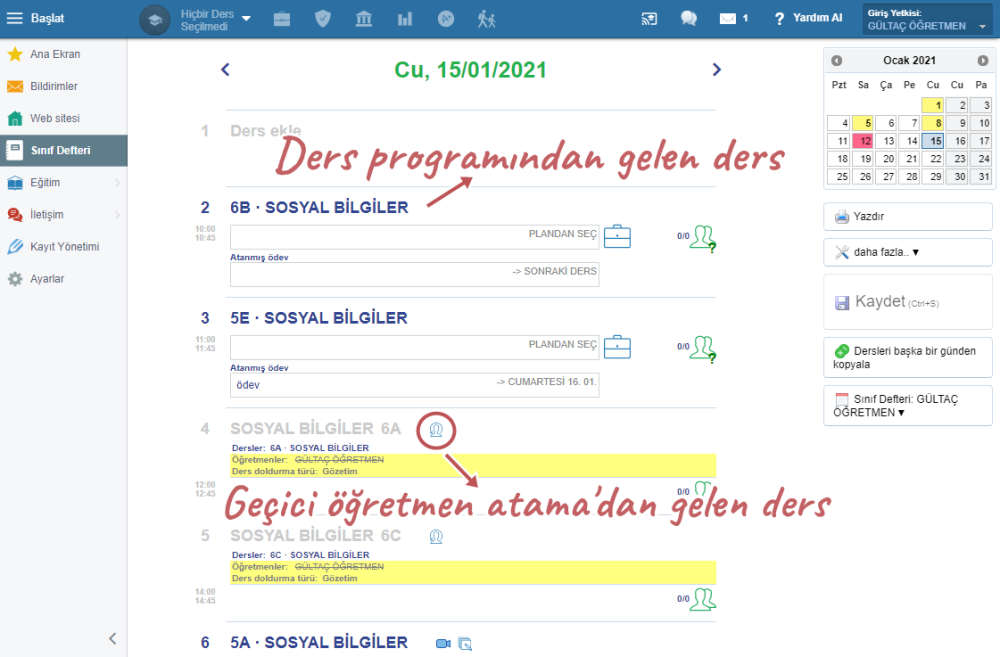Click the round clock icon in toolbar

[446, 19]
